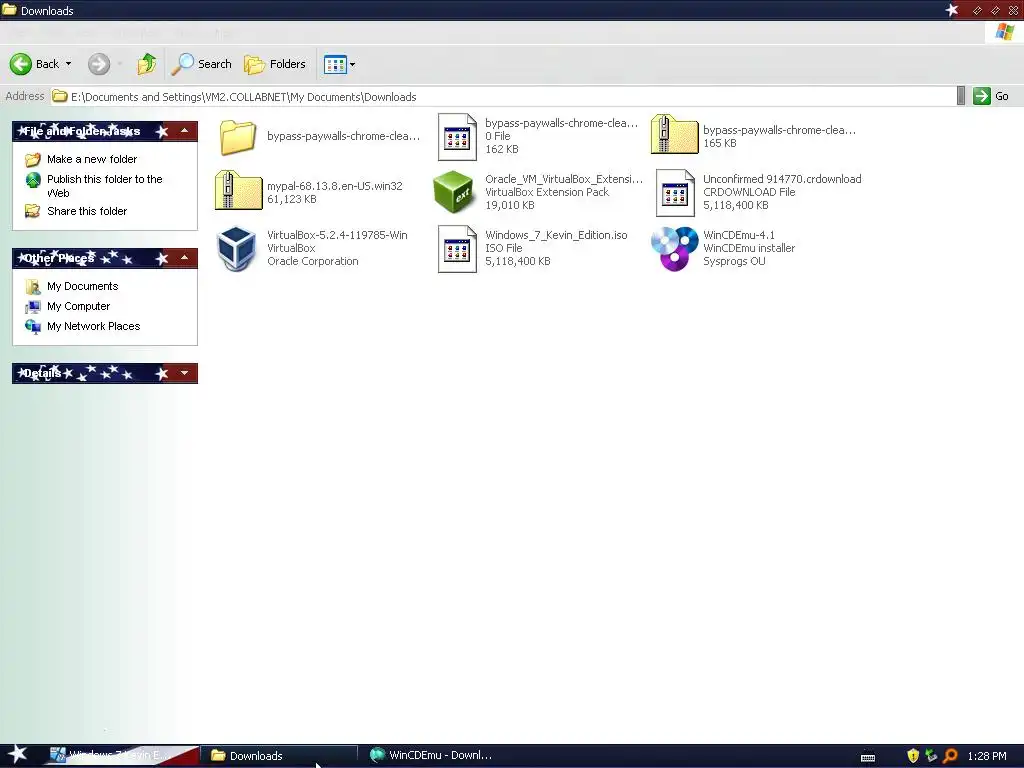Collapse the Other Places panel
The height and width of the screenshot is (768, 1024).
(185, 259)
